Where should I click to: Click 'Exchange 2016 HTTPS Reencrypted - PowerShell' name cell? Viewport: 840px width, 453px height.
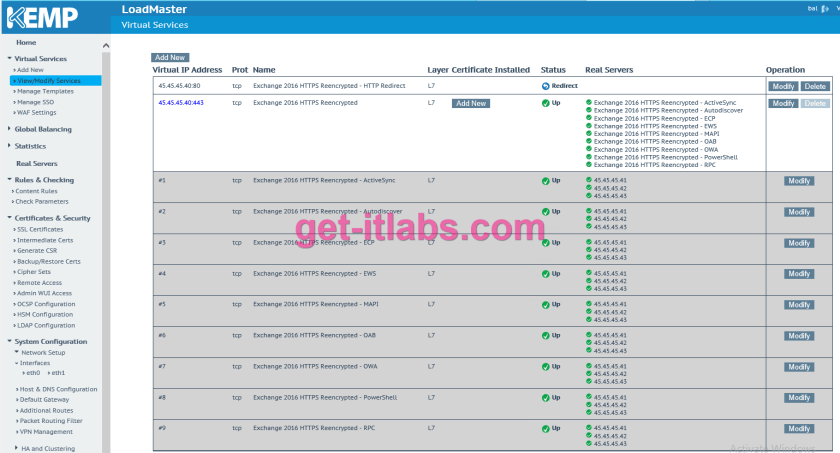(325, 397)
